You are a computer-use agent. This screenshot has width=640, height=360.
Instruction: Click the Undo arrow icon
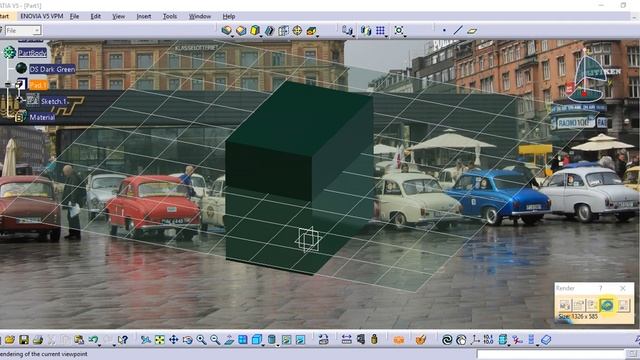point(93,340)
